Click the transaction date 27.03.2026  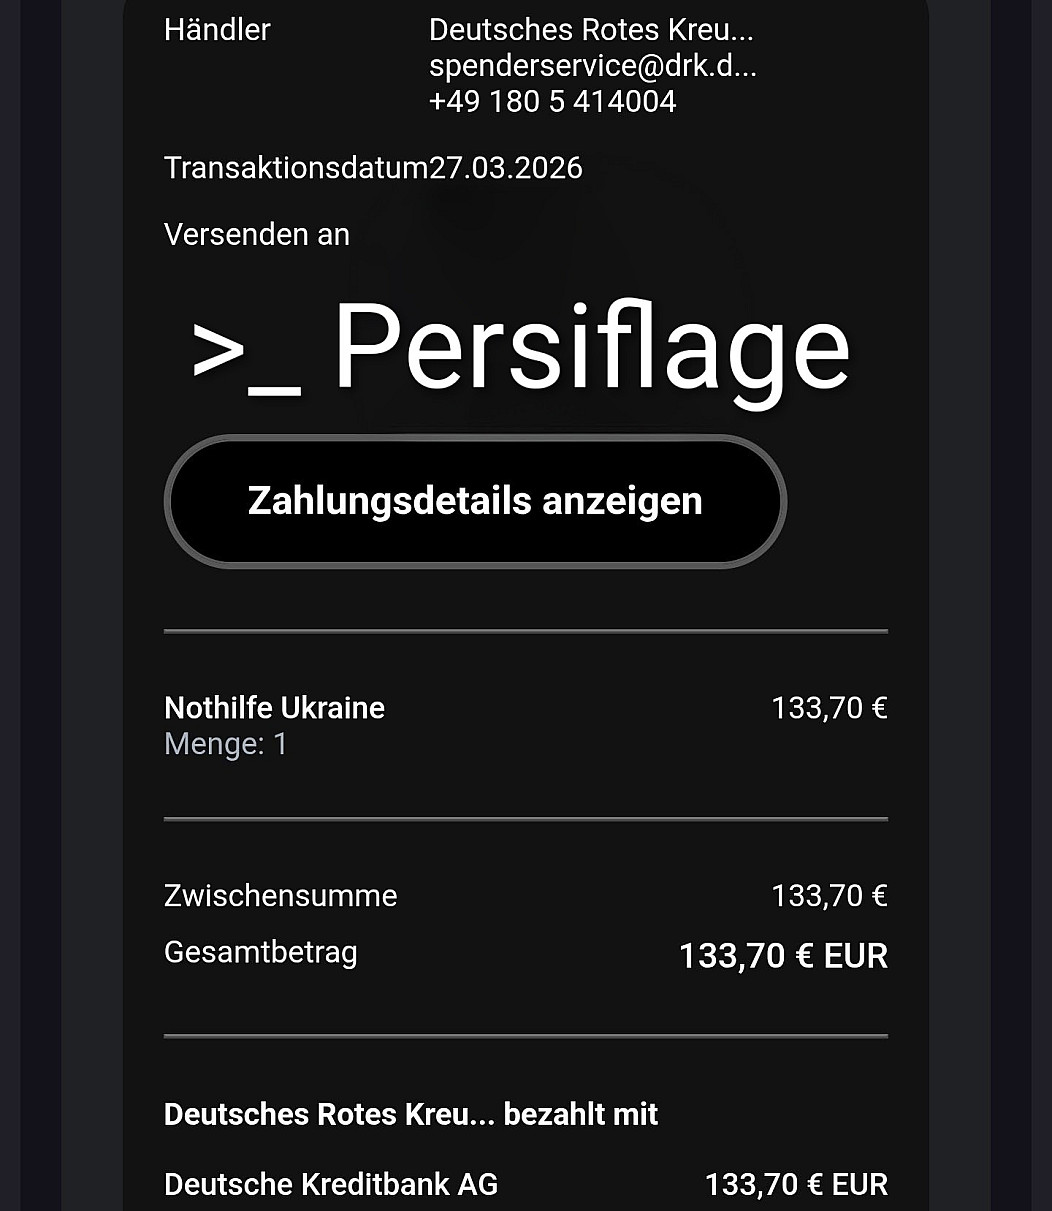(506, 167)
